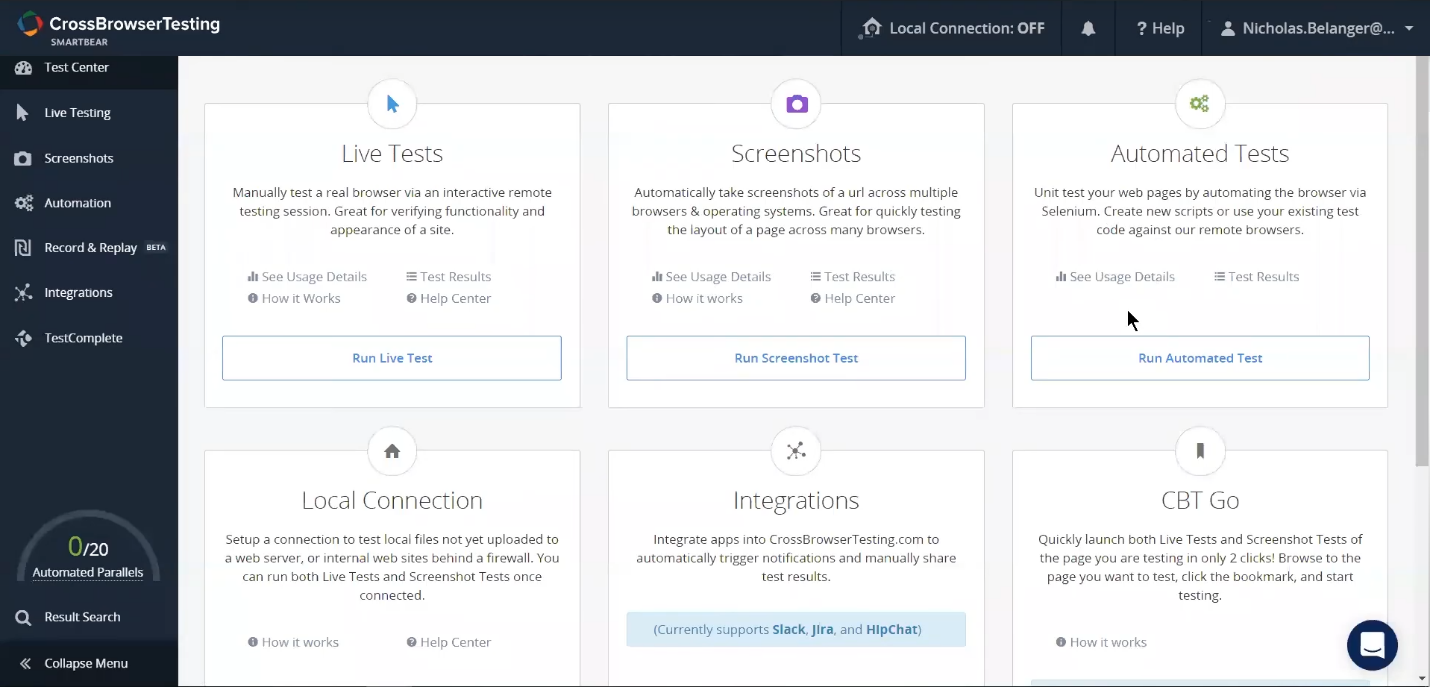Toggle Local Connection OFF switch
Screen dimensions: 1430x687
click(x=952, y=28)
